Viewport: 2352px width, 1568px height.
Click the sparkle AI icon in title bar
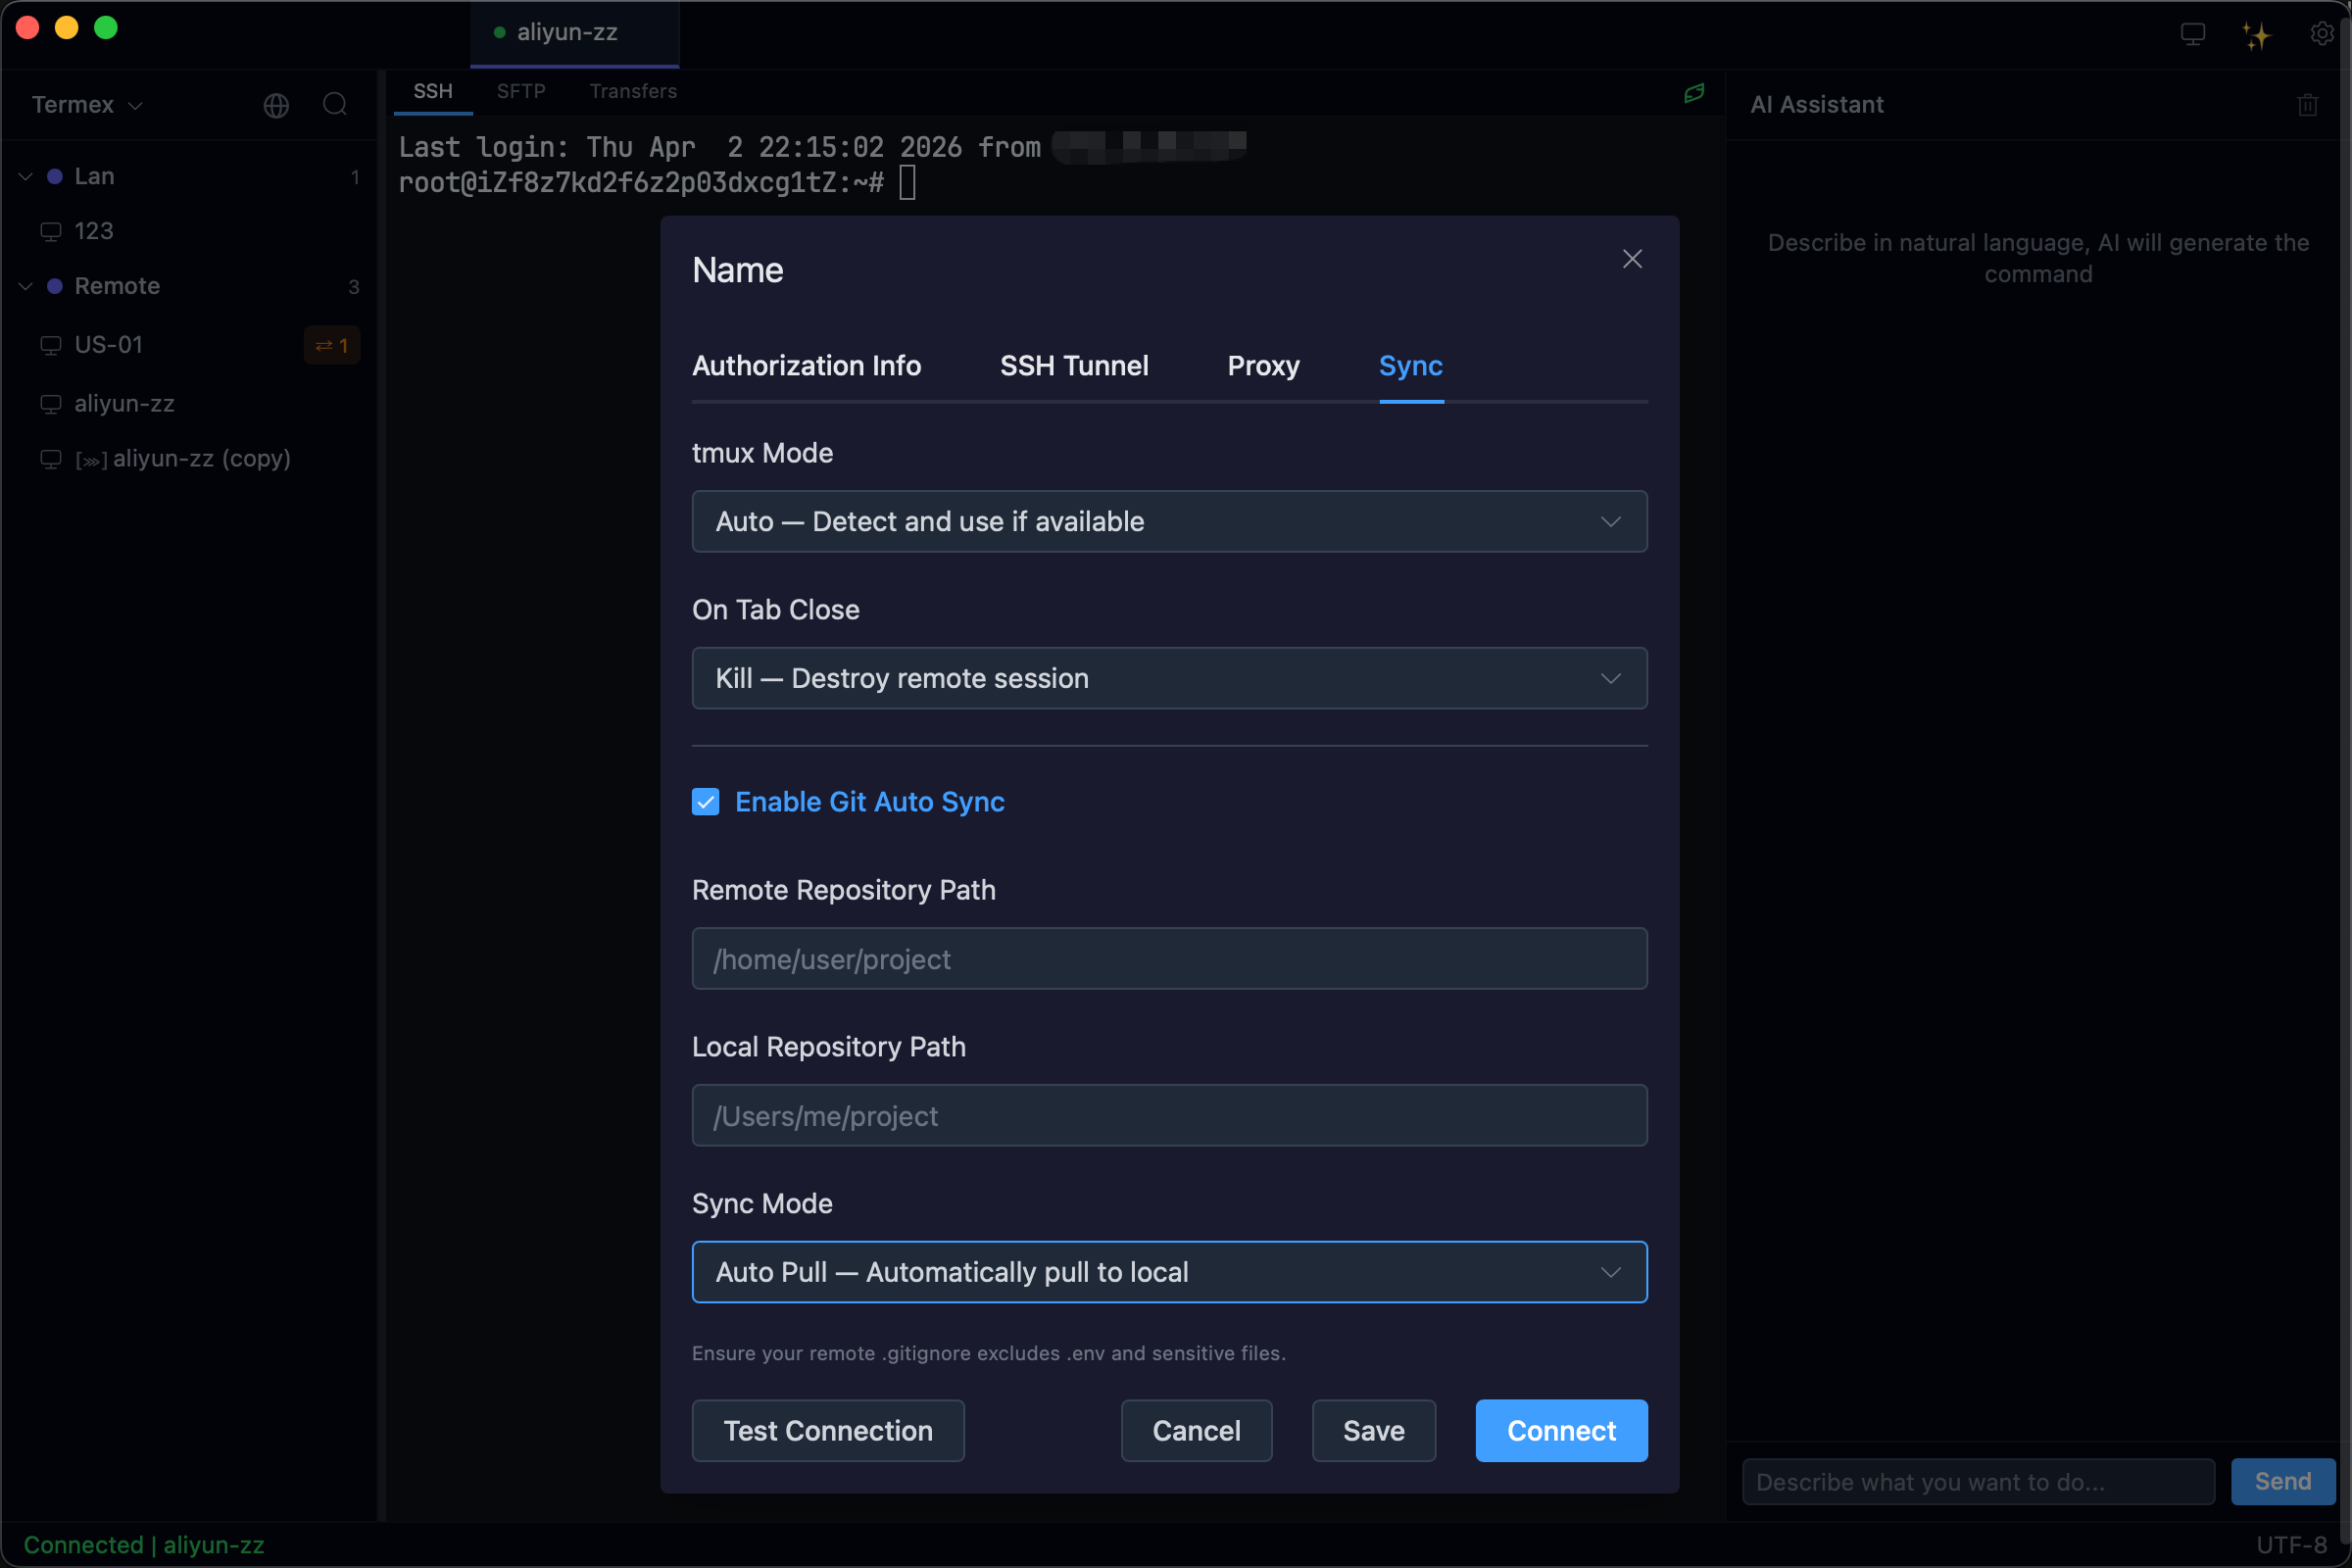(x=2256, y=35)
